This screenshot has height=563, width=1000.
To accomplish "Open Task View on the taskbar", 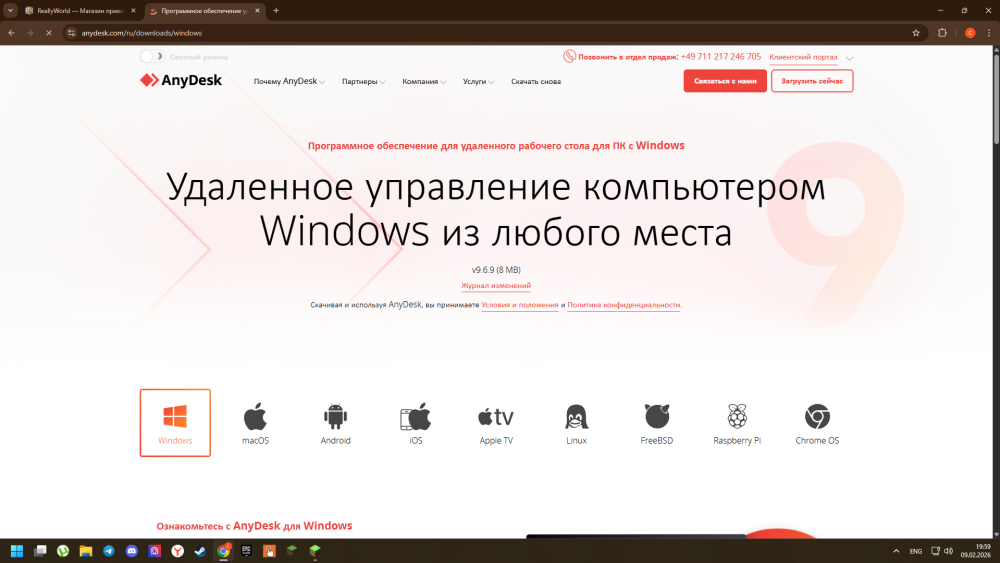I will 40,551.
